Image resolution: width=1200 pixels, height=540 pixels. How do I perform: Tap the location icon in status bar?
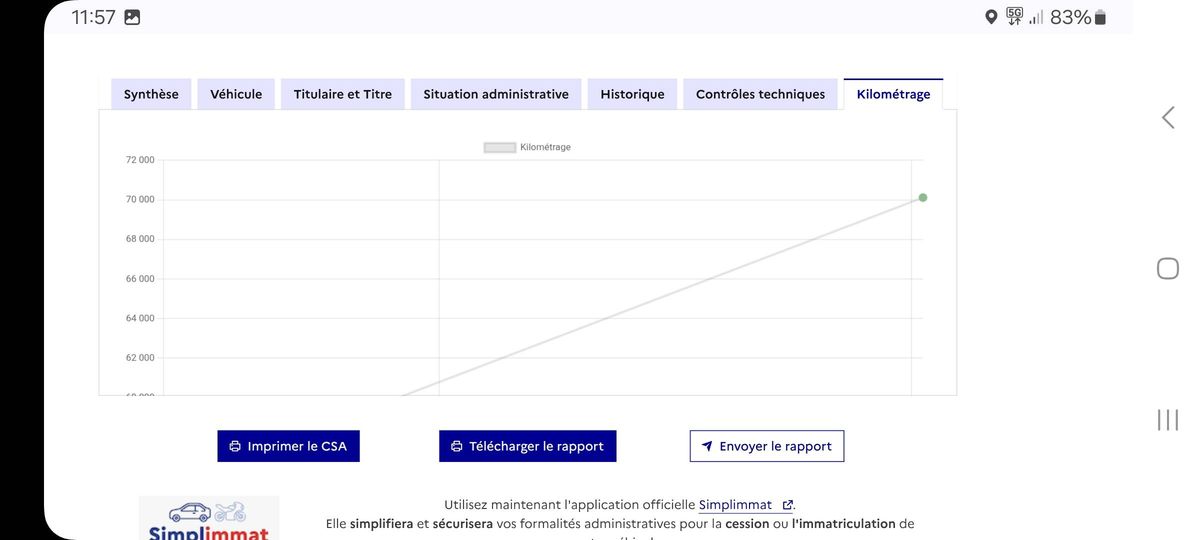coord(991,17)
